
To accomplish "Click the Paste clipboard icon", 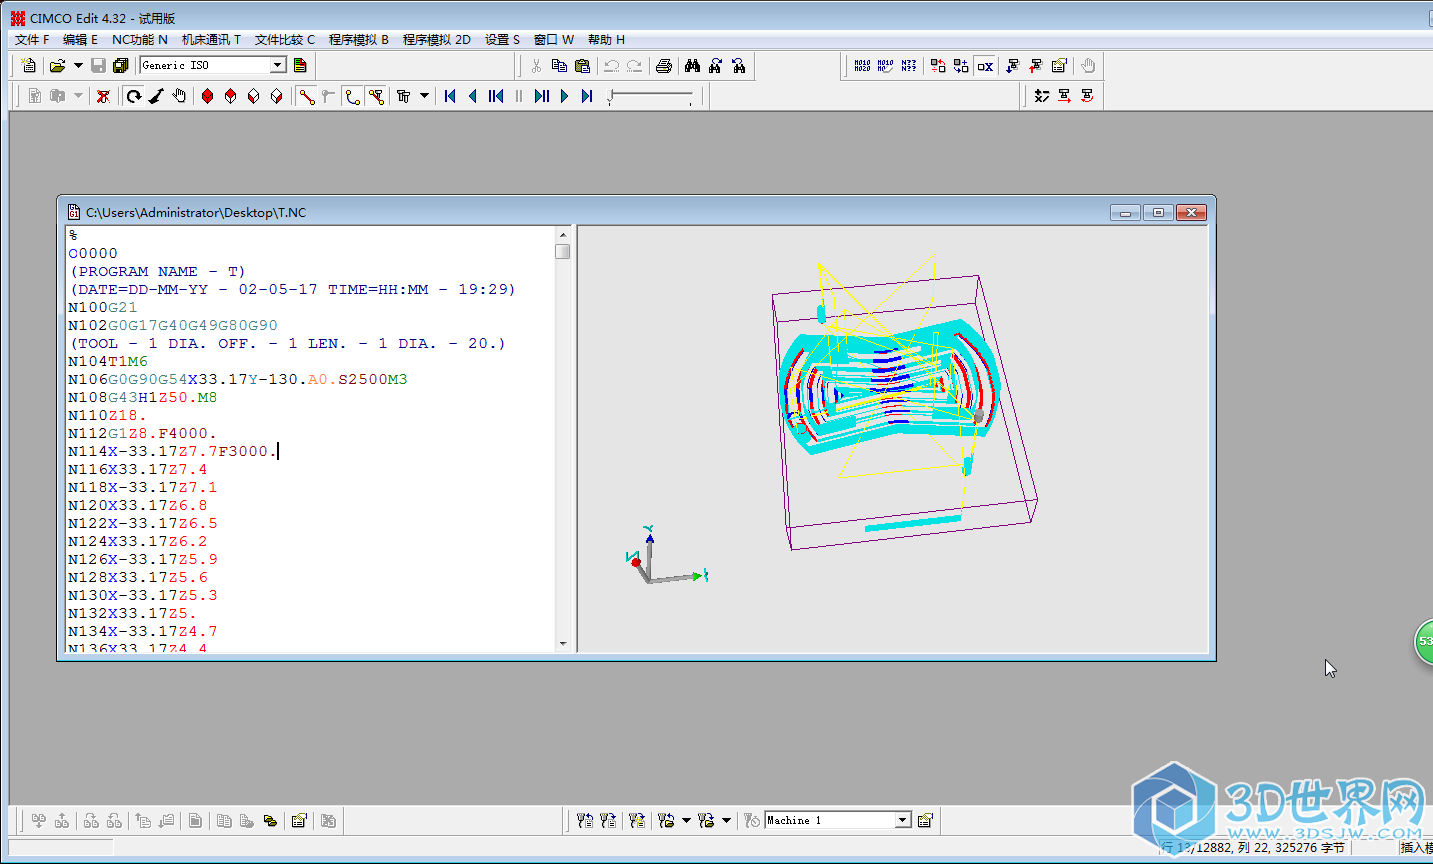I will click(x=582, y=66).
